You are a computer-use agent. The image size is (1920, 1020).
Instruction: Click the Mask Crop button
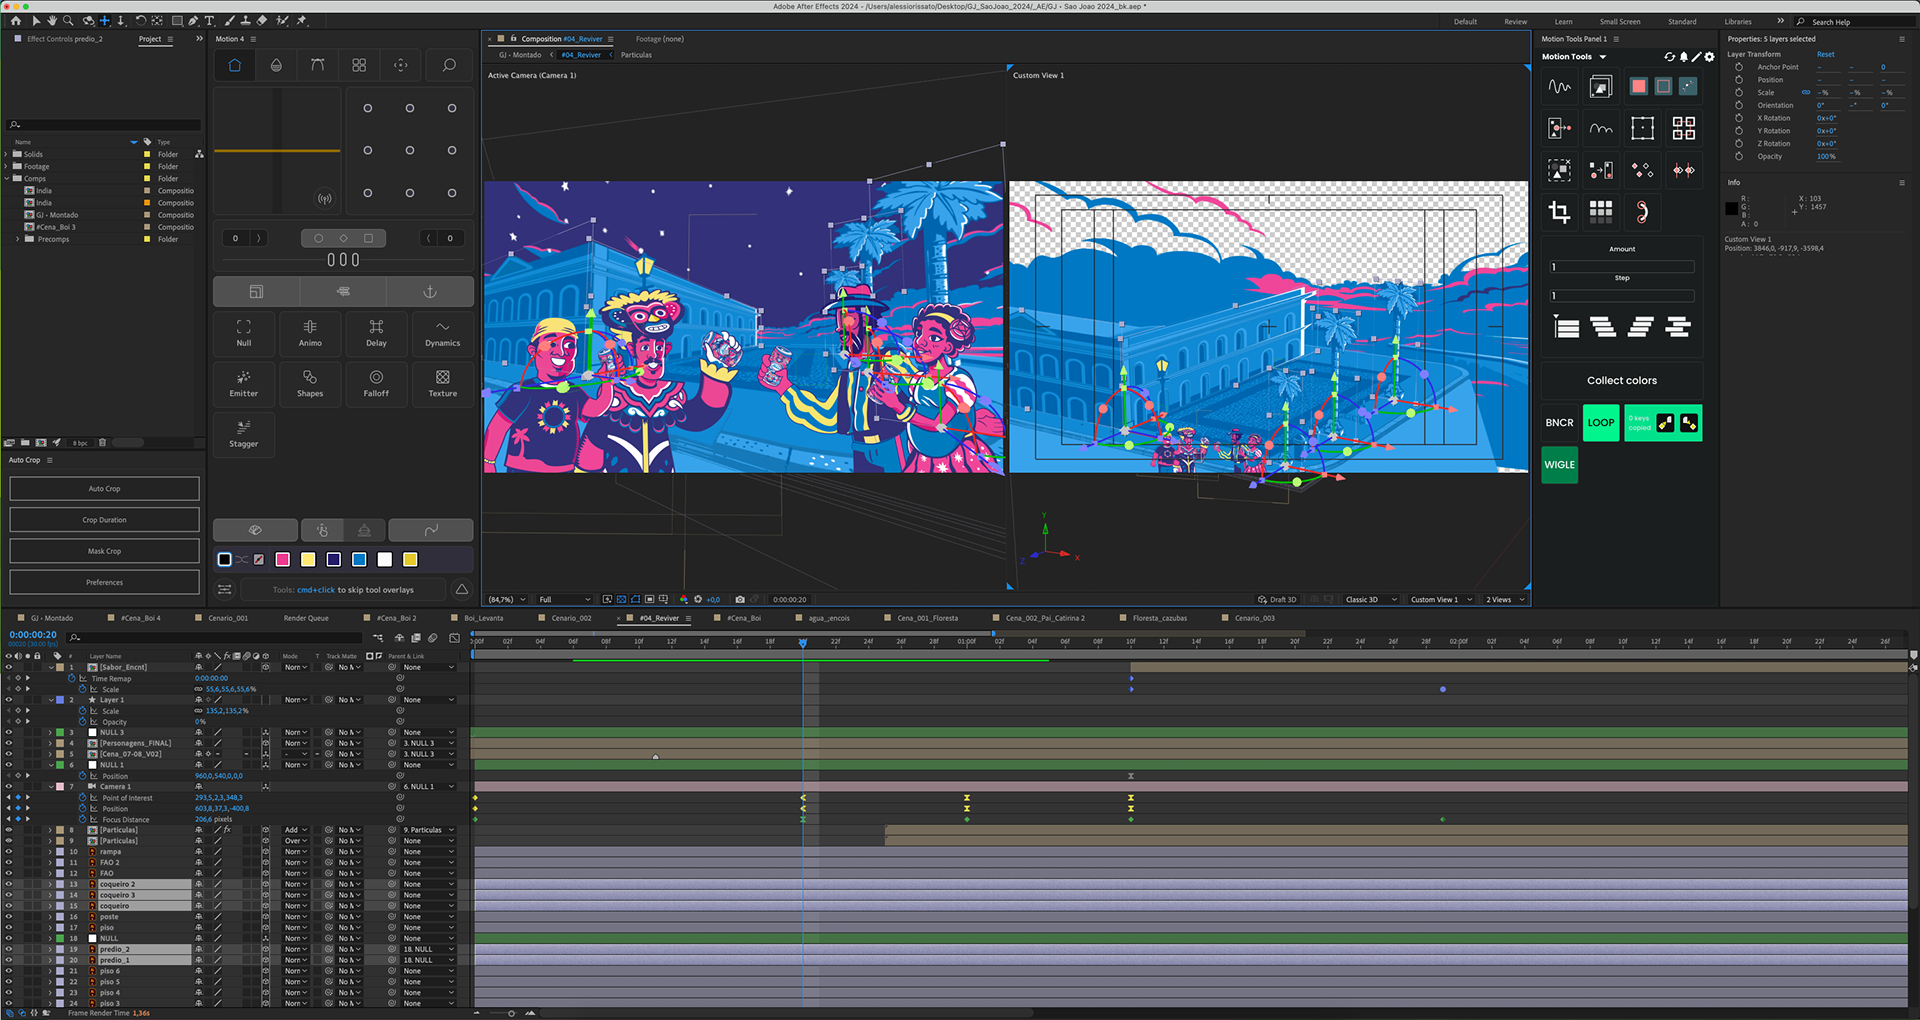[104, 551]
